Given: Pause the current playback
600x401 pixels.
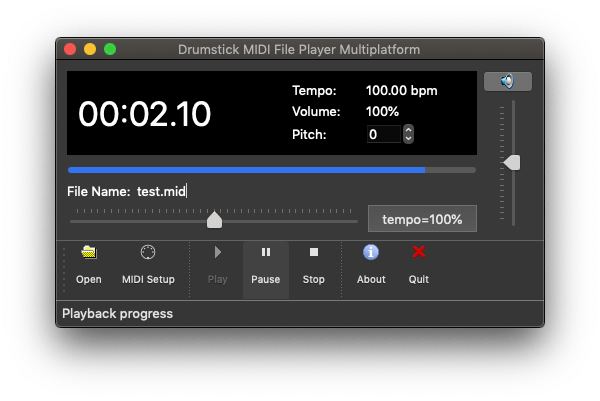Looking at the screenshot, I should click(x=265, y=266).
